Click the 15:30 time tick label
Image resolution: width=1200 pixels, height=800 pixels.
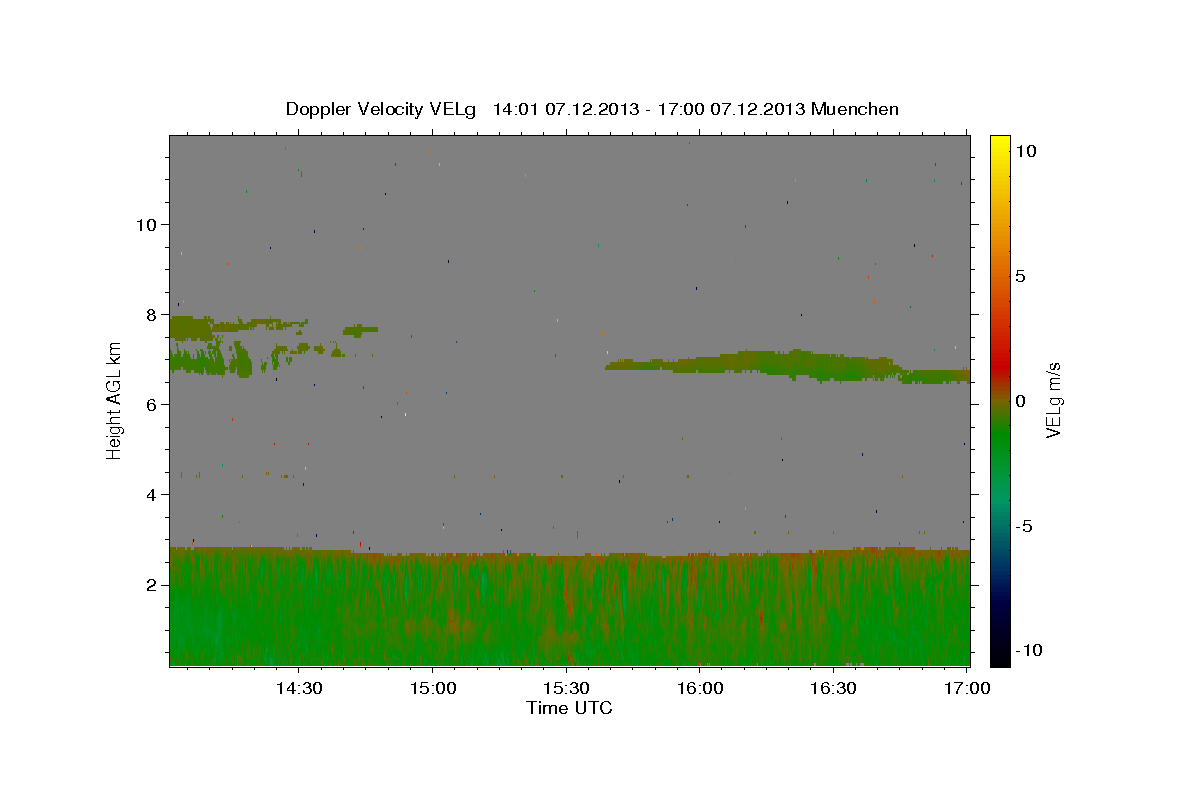[566, 688]
